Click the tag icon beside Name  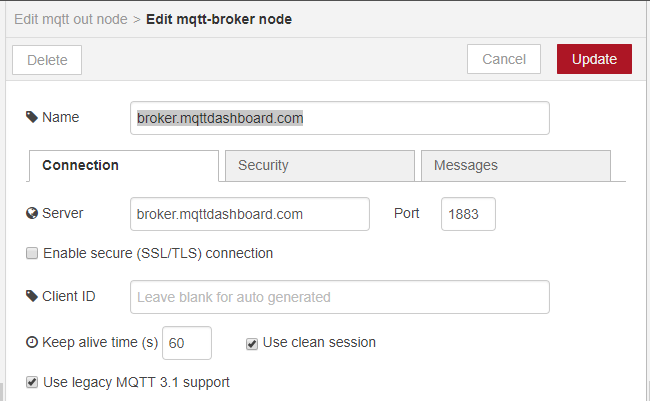point(32,117)
